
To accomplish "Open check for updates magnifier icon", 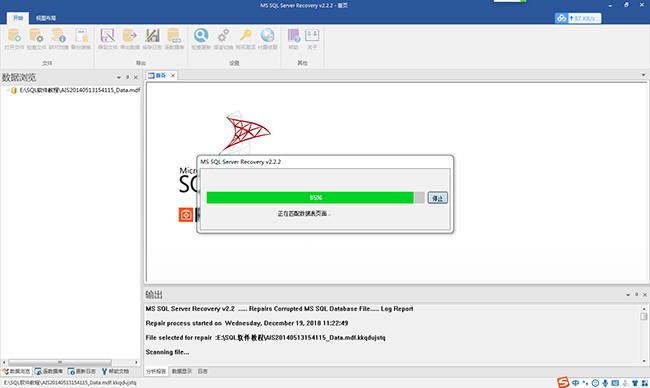I will pos(201,36).
